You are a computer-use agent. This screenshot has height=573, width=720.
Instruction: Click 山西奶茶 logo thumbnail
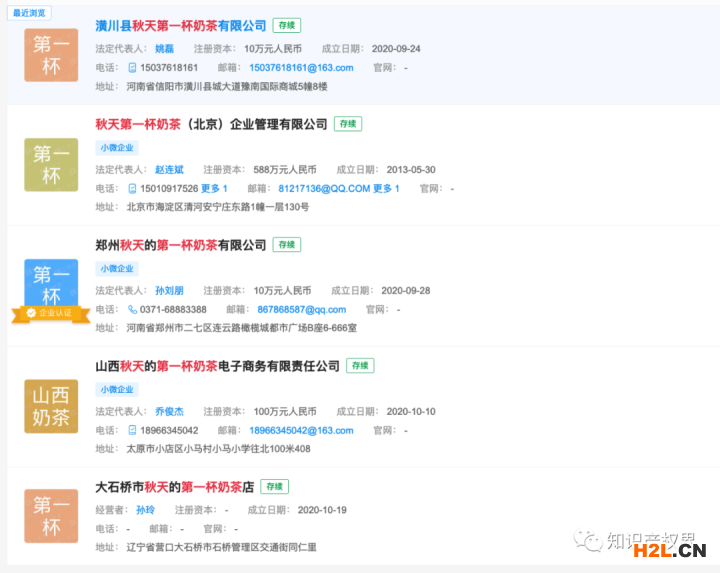click(x=51, y=406)
